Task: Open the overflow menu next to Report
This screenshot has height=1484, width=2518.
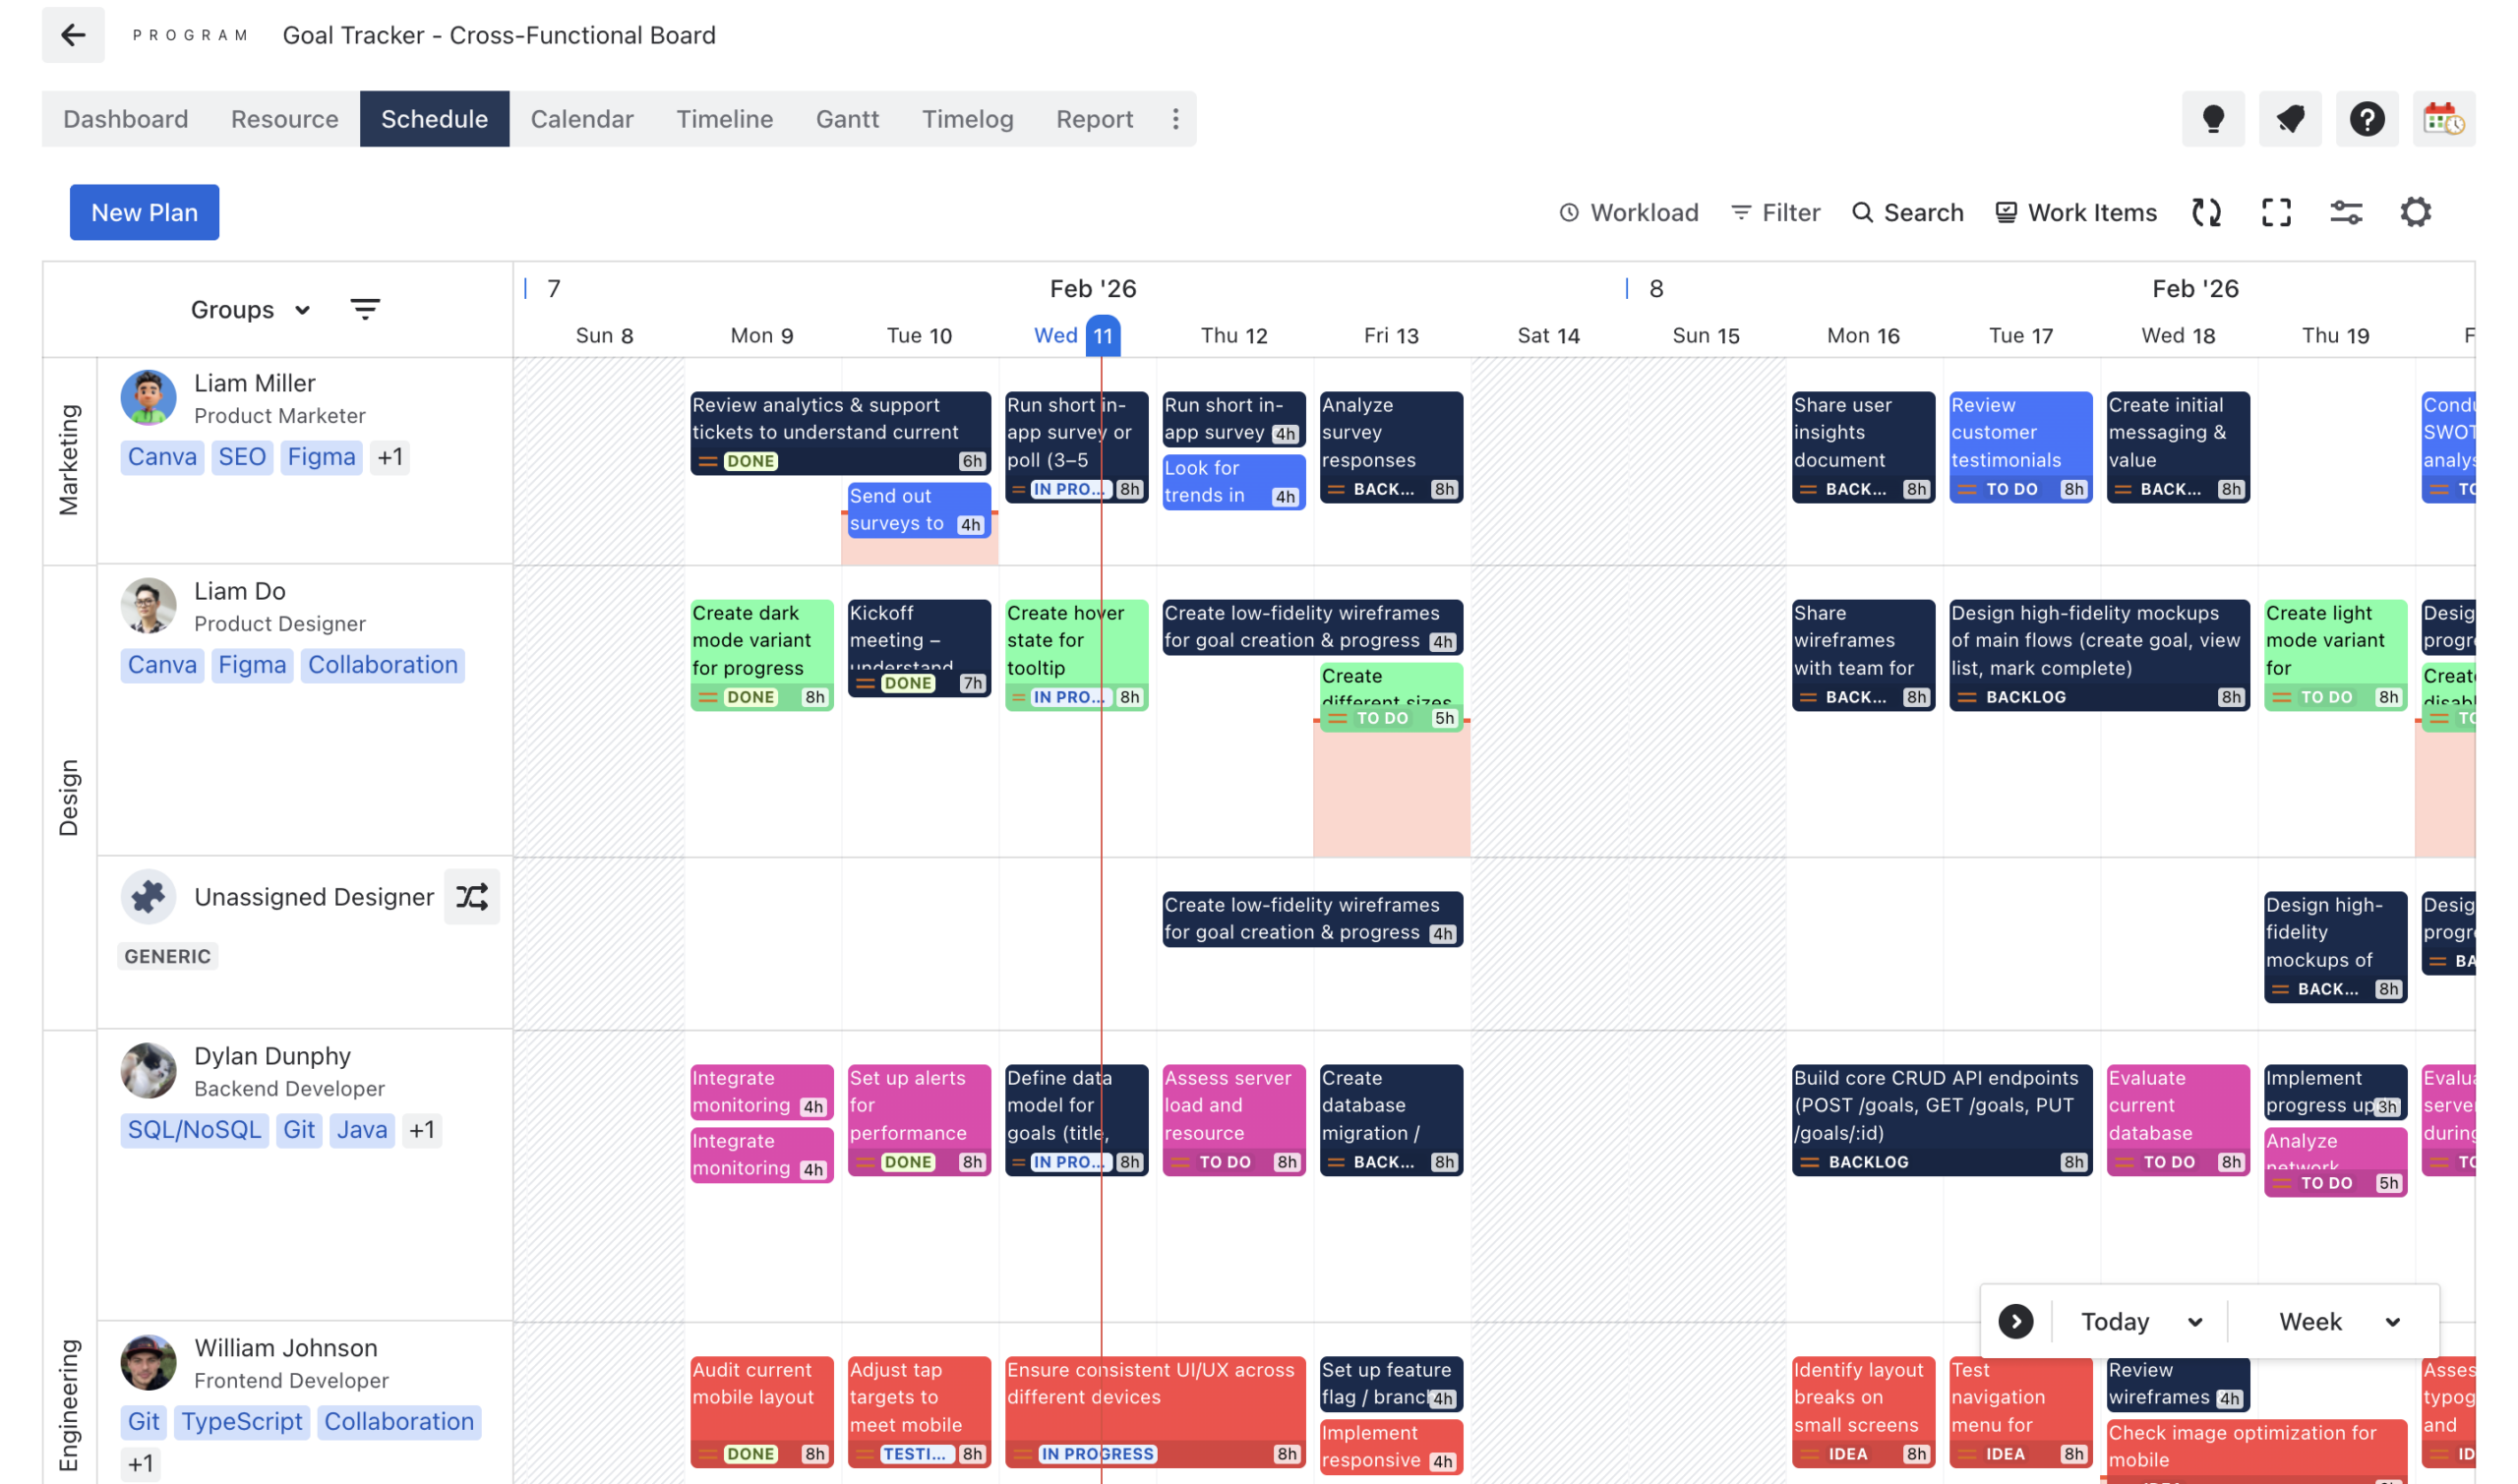Action: (1175, 118)
